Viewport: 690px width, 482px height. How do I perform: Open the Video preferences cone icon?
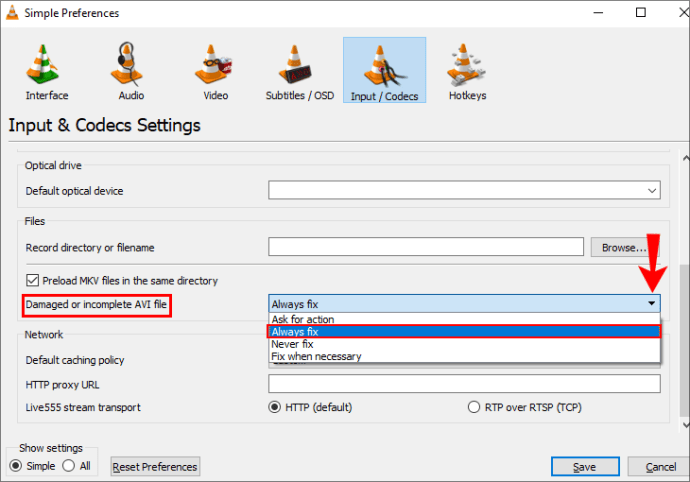point(213,64)
